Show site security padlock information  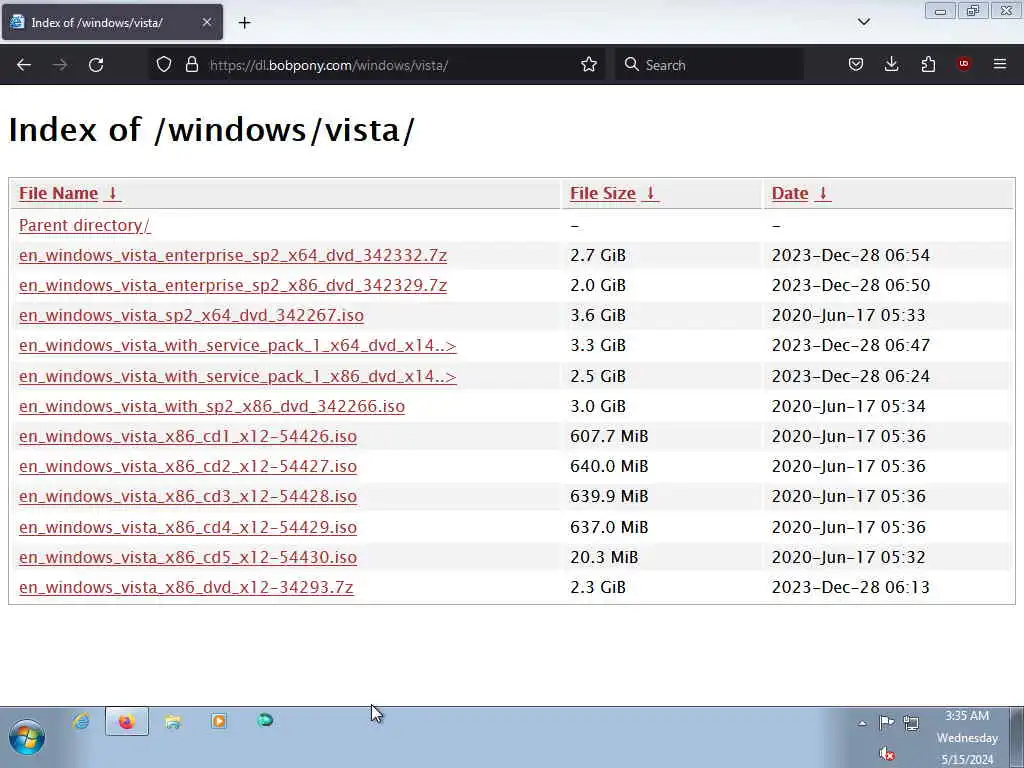tap(191, 65)
